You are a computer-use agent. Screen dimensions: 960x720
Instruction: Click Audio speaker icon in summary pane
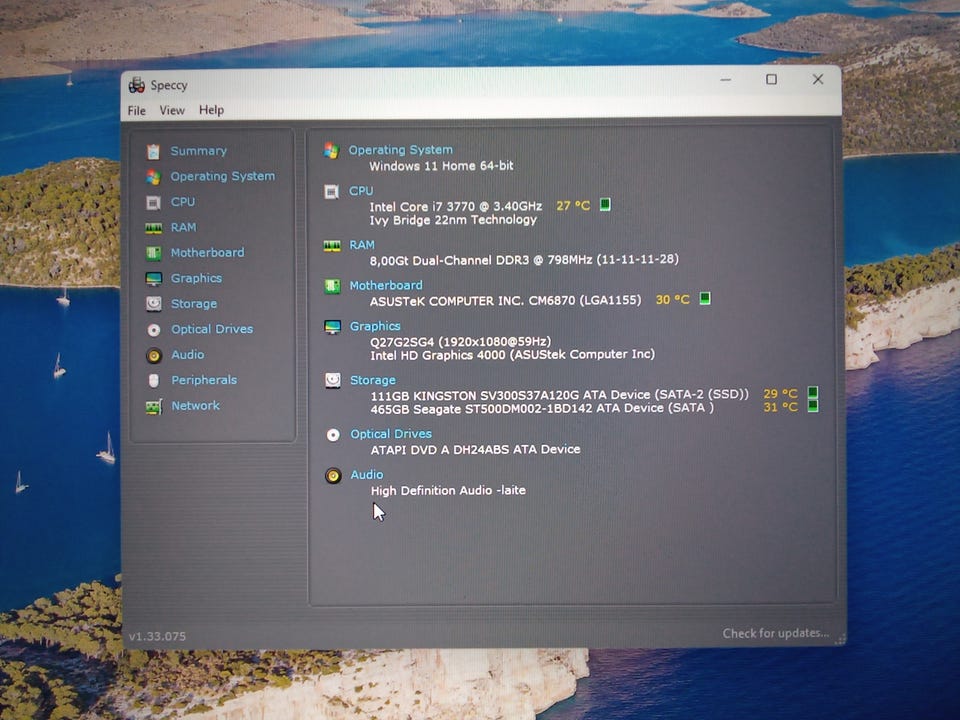[x=333, y=476]
